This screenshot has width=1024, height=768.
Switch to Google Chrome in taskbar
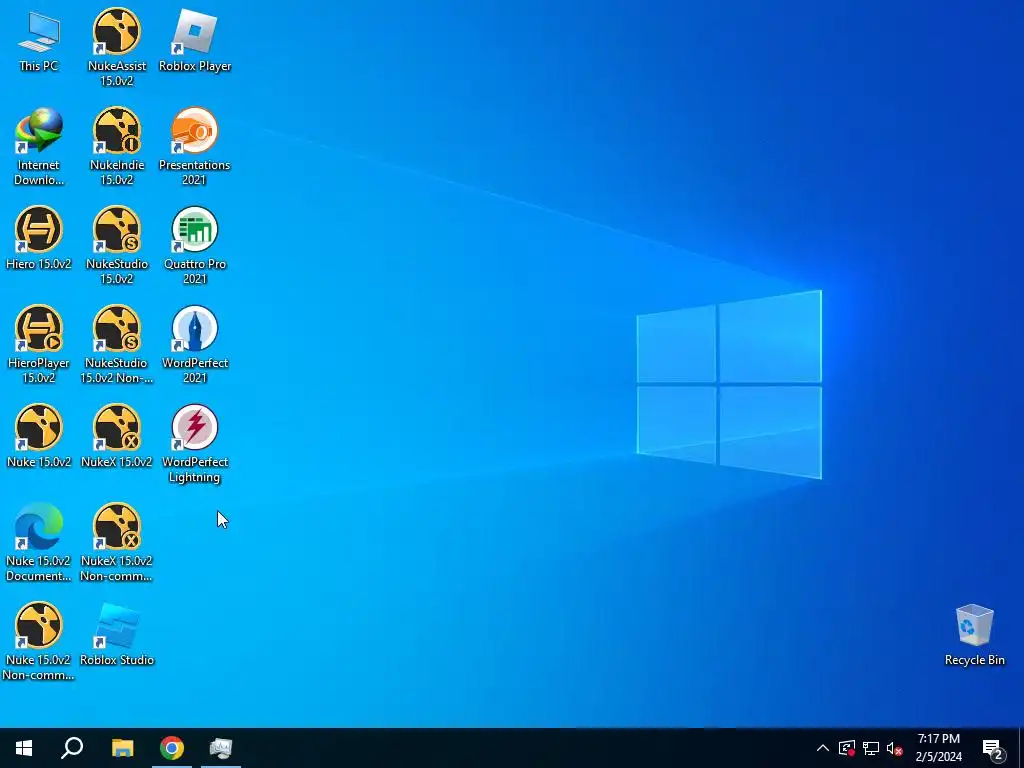point(172,748)
